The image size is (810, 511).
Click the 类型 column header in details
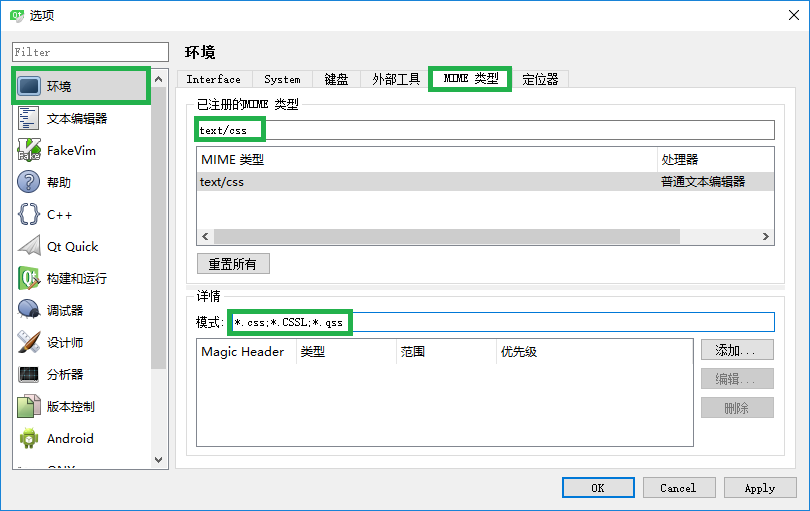click(x=346, y=352)
